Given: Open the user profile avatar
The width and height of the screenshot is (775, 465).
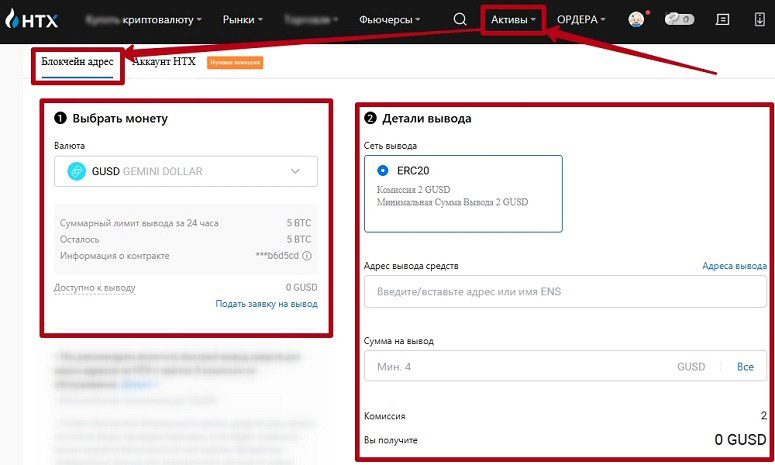Looking at the screenshot, I should coord(636,19).
